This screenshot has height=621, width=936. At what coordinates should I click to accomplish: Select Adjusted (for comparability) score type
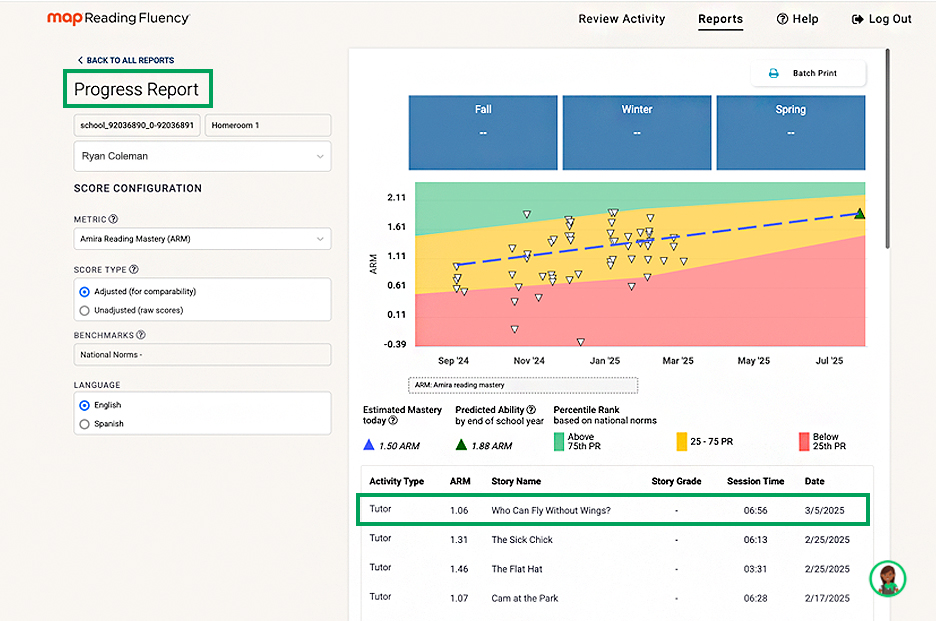click(x=84, y=292)
